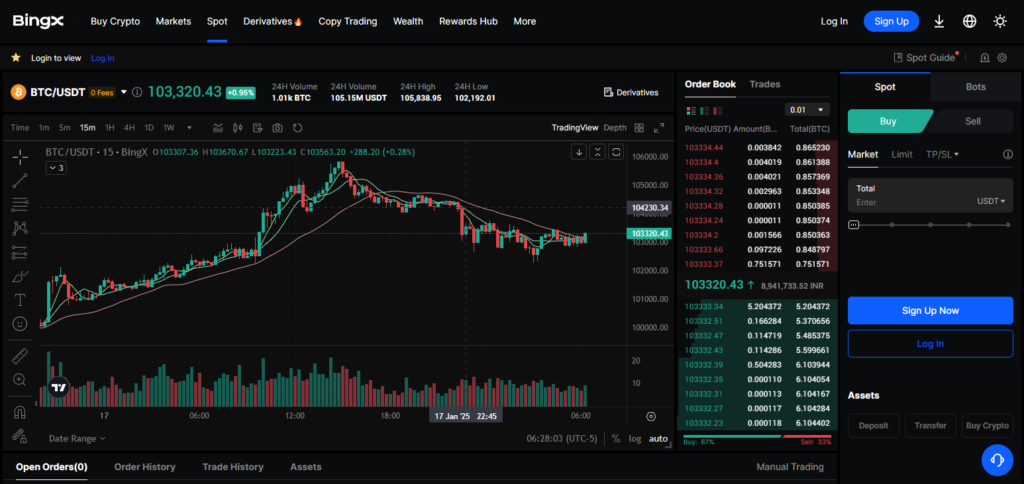Select the trend line drawing tool

(20, 180)
